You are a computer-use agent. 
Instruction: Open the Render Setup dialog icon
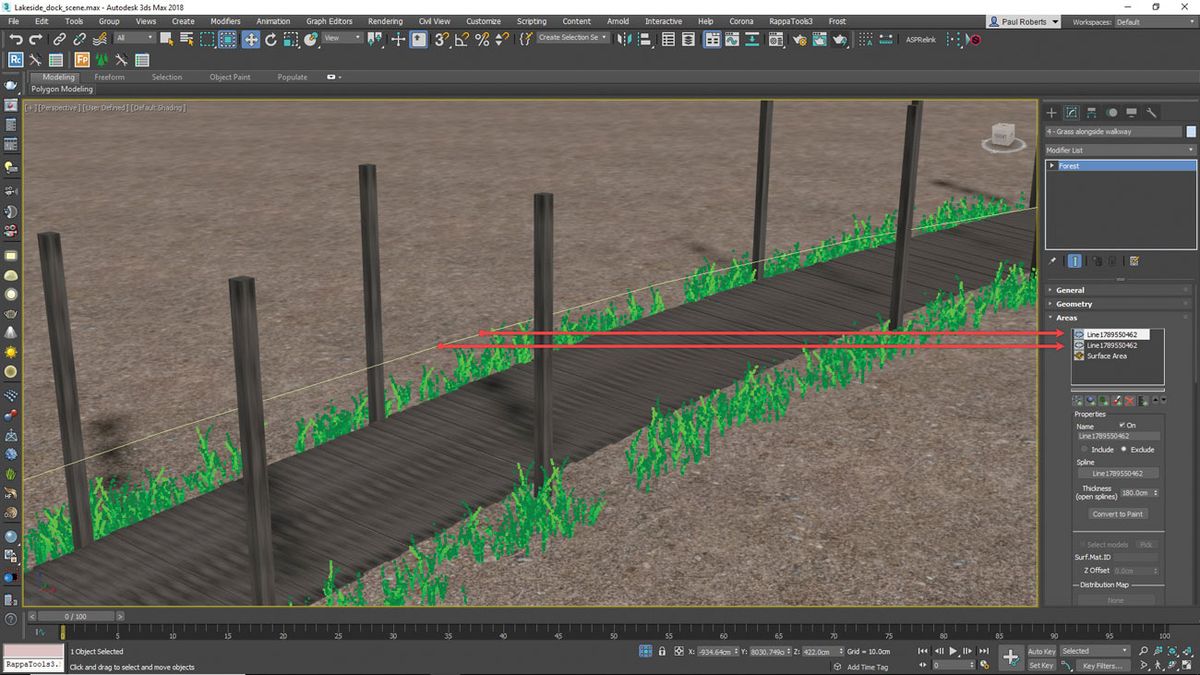(x=799, y=40)
